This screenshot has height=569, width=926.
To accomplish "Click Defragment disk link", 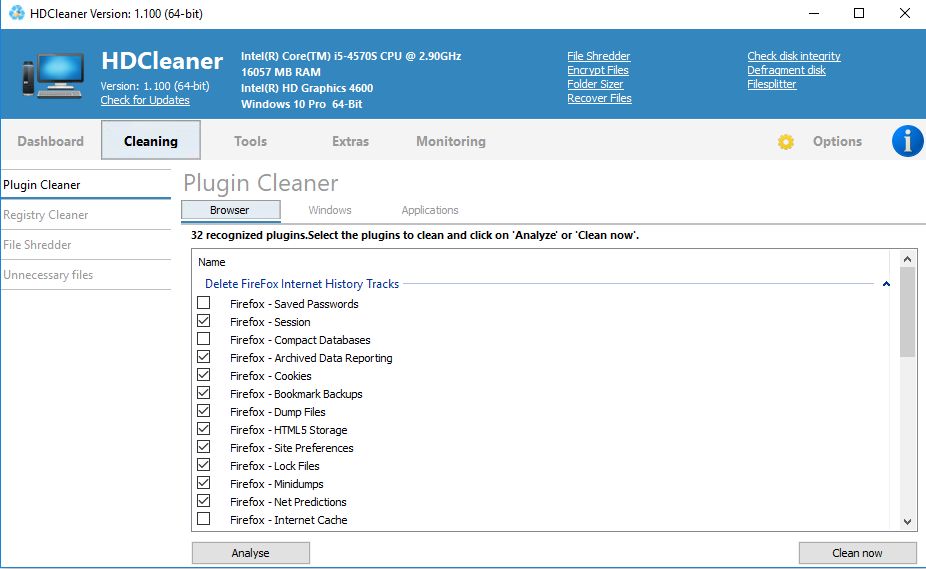I will [x=786, y=70].
